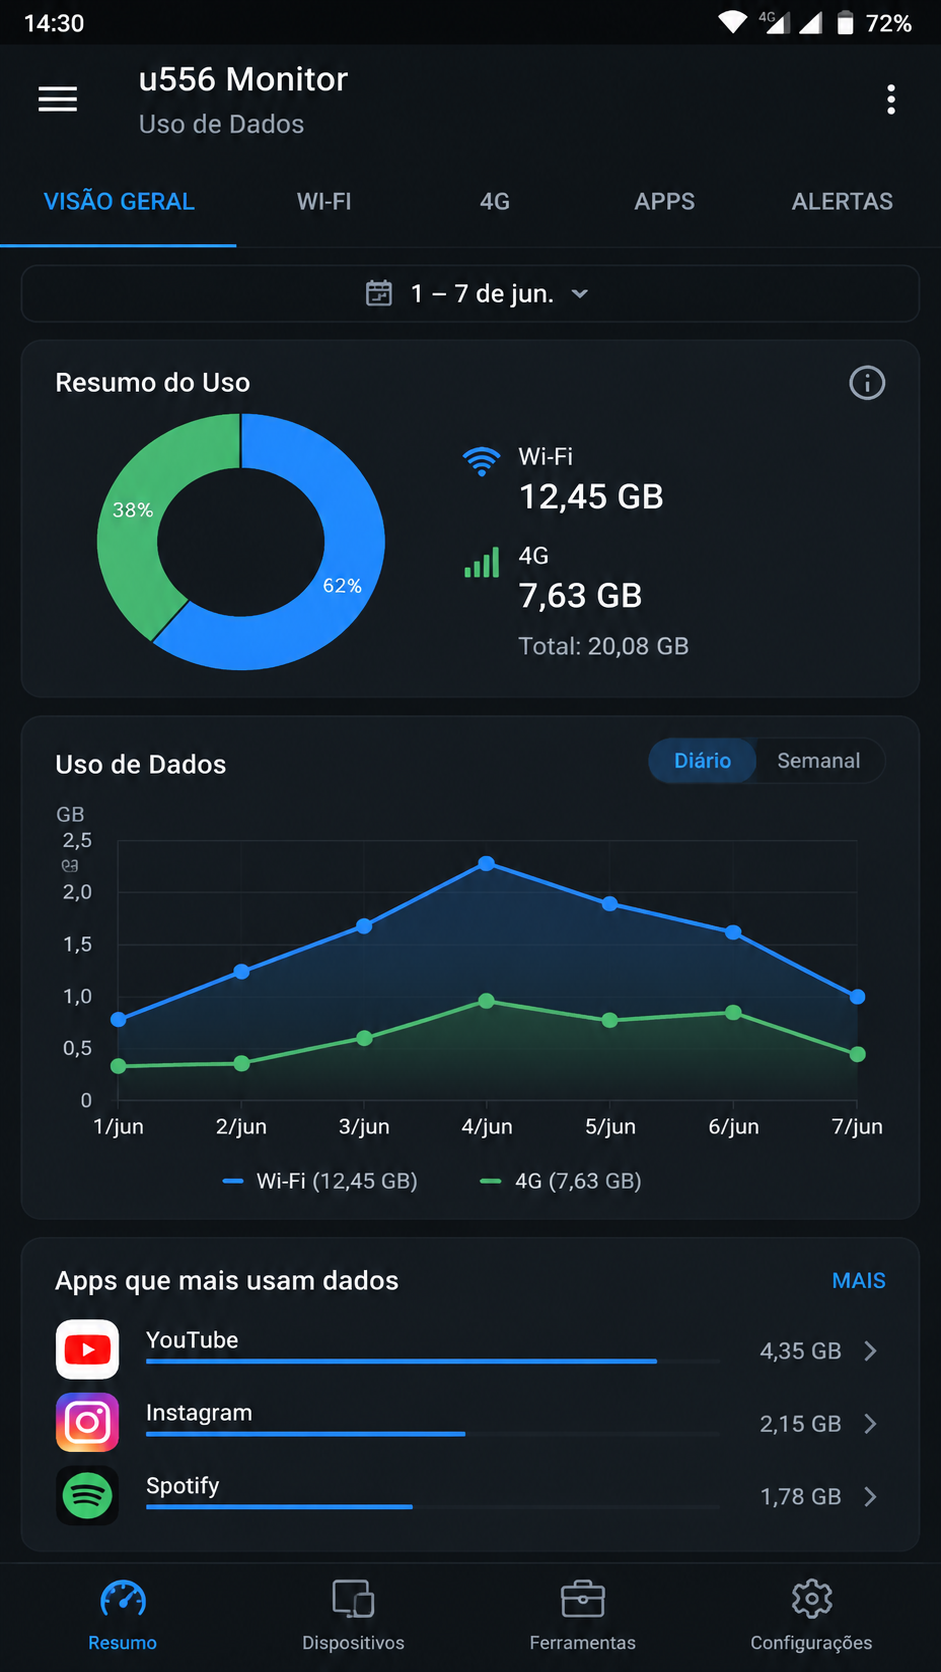941x1672 pixels.
Task: Toggle 4G series in chart legend
Action: tap(561, 1181)
